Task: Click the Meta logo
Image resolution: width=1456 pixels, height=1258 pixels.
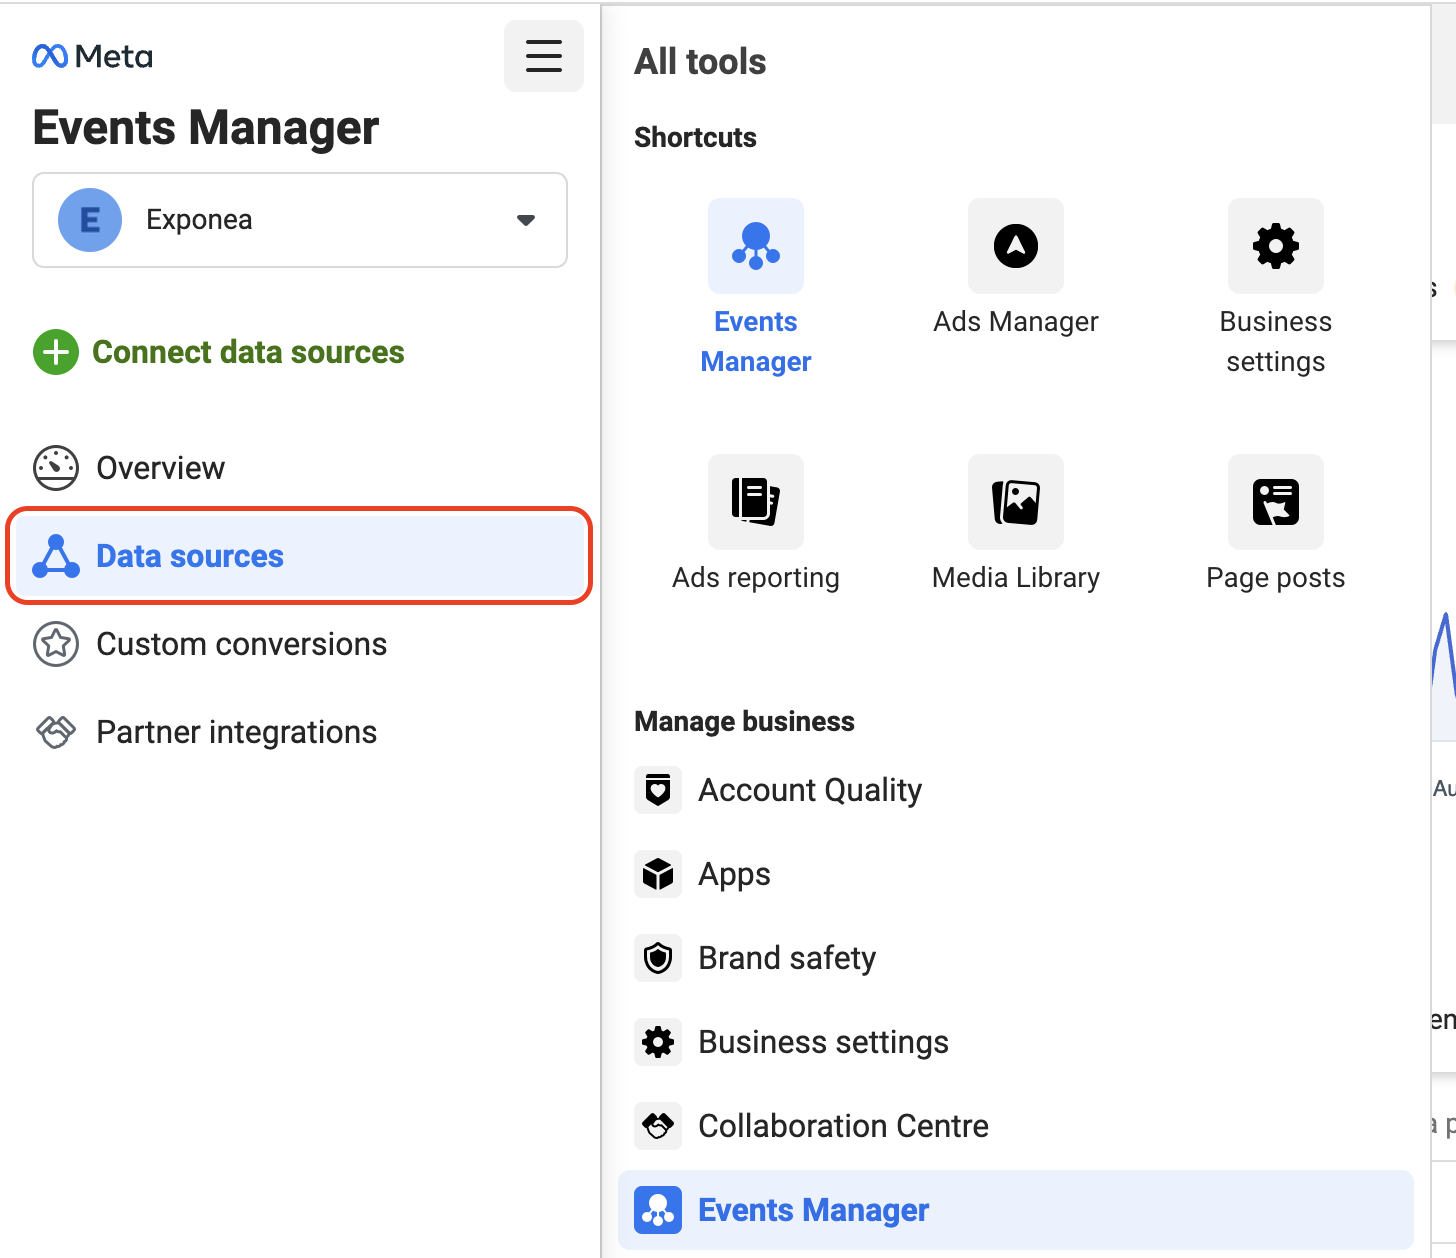Action: [x=92, y=57]
